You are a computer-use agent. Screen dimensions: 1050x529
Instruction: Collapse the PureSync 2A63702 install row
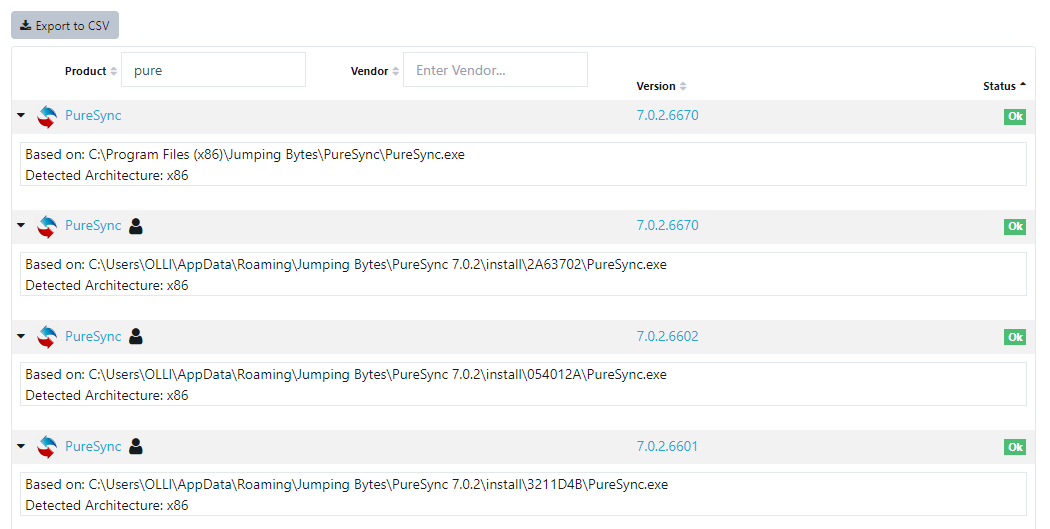21,226
